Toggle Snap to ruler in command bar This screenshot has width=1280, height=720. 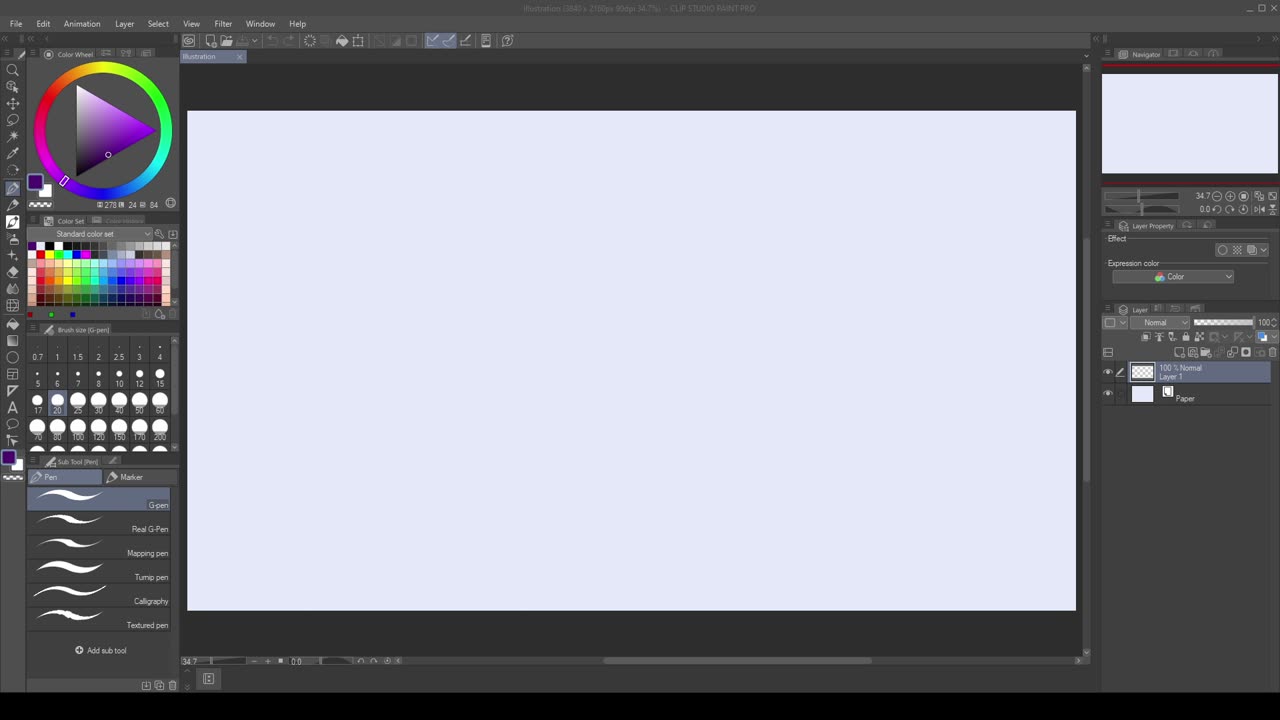[432, 41]
